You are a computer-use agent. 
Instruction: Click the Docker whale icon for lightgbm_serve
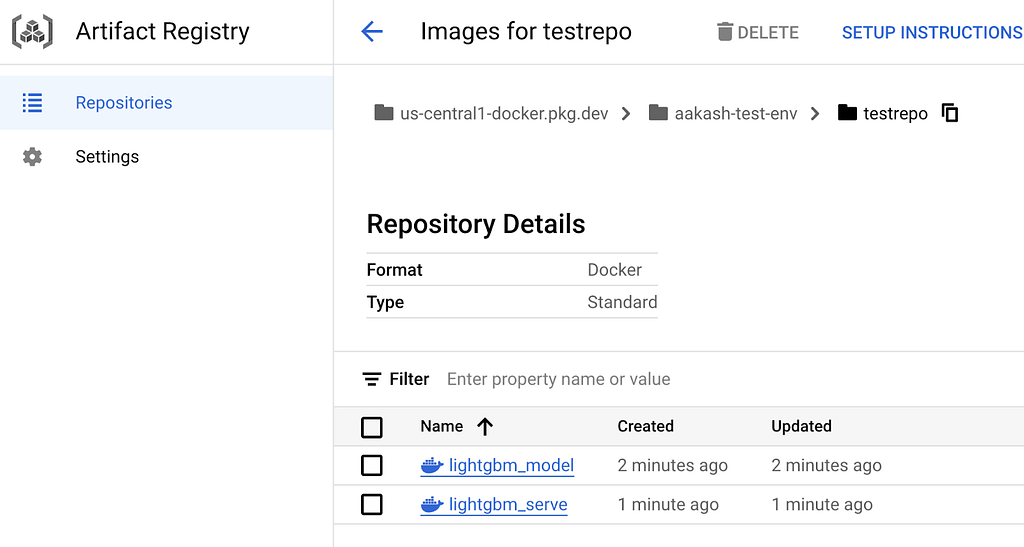[x=432, y=505]
